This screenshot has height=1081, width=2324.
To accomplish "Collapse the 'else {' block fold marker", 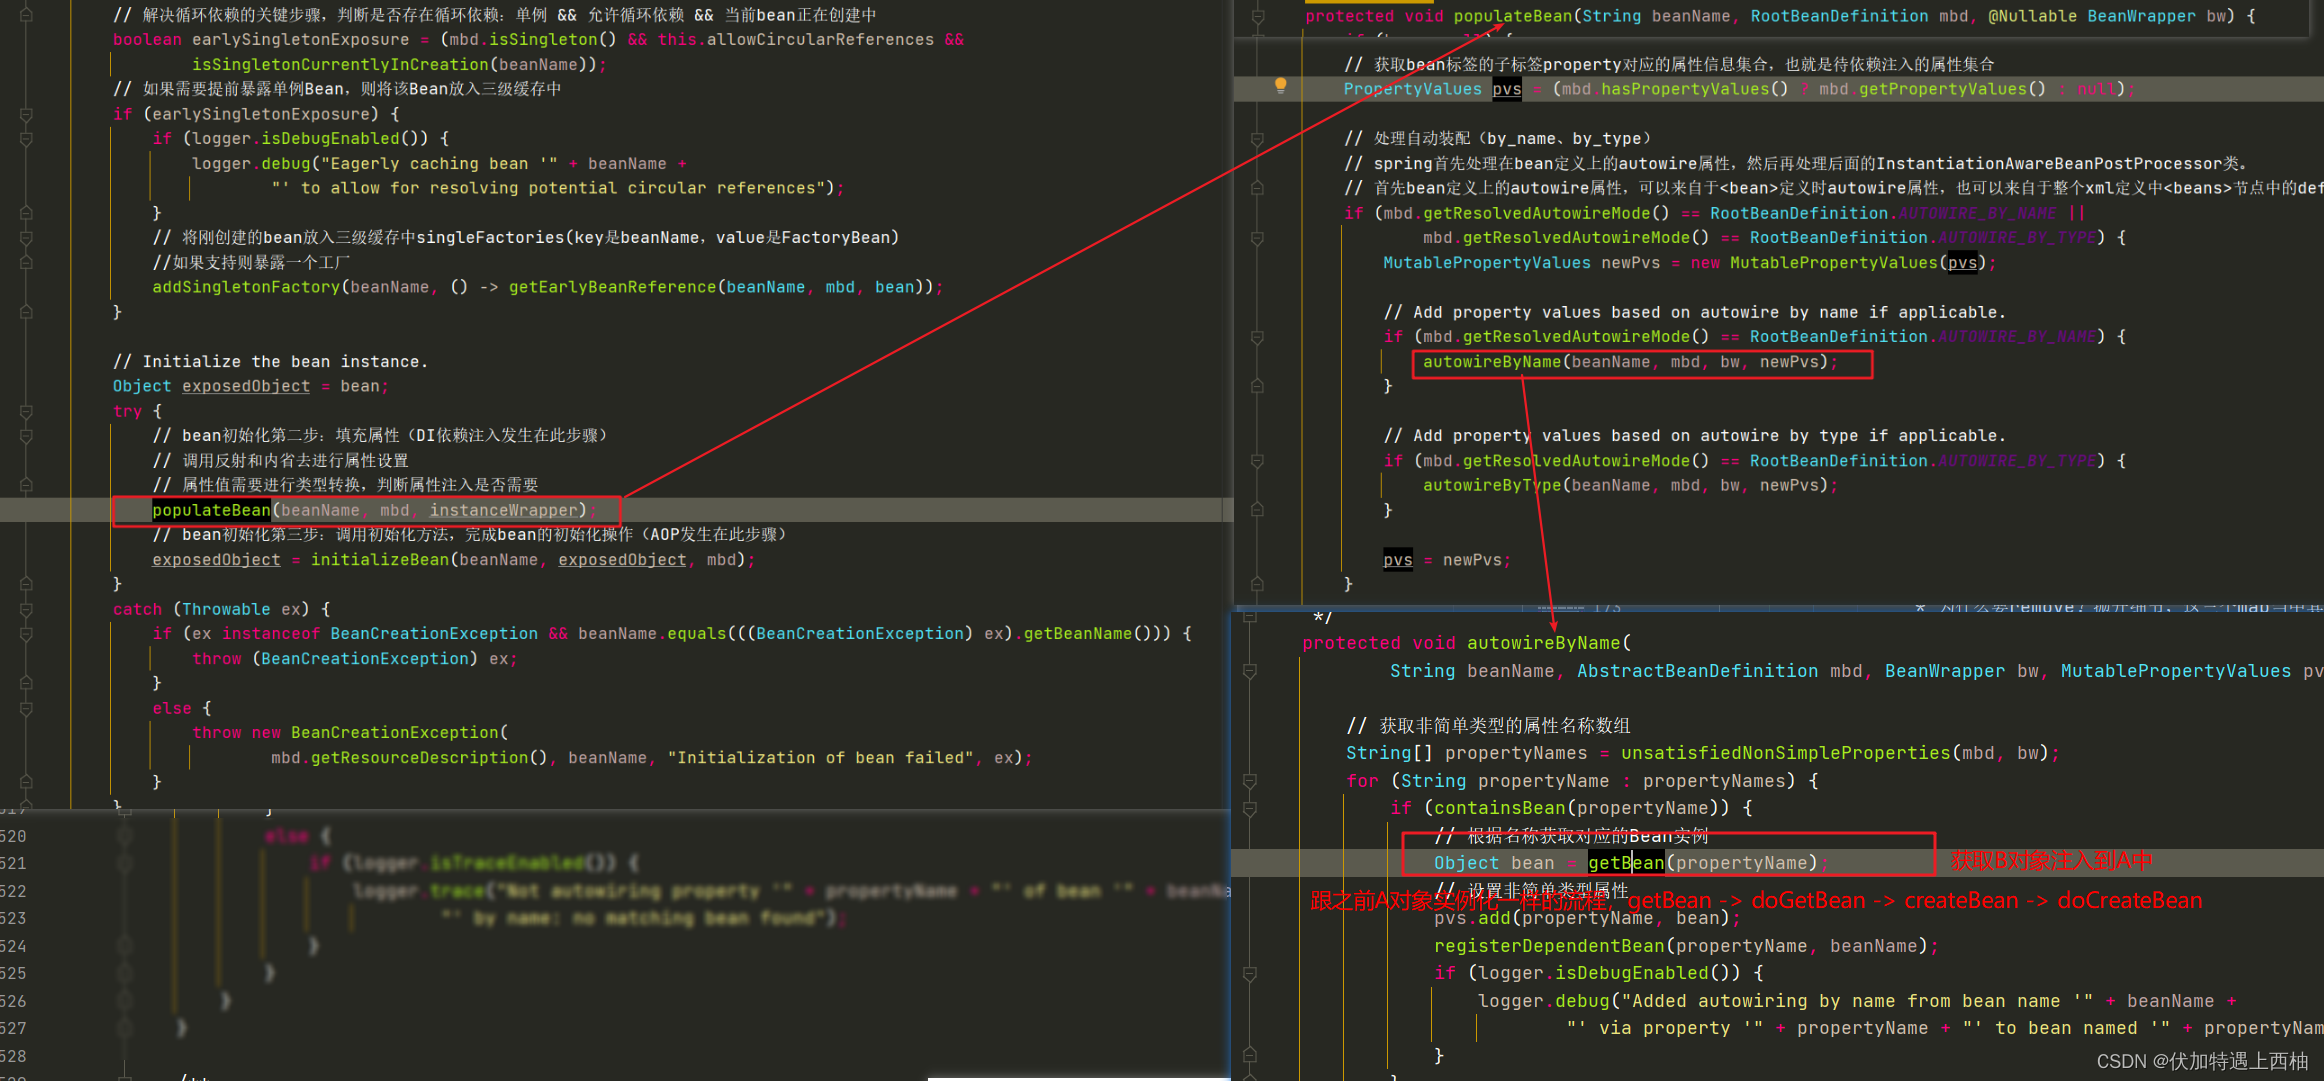I will click(26, 708).
